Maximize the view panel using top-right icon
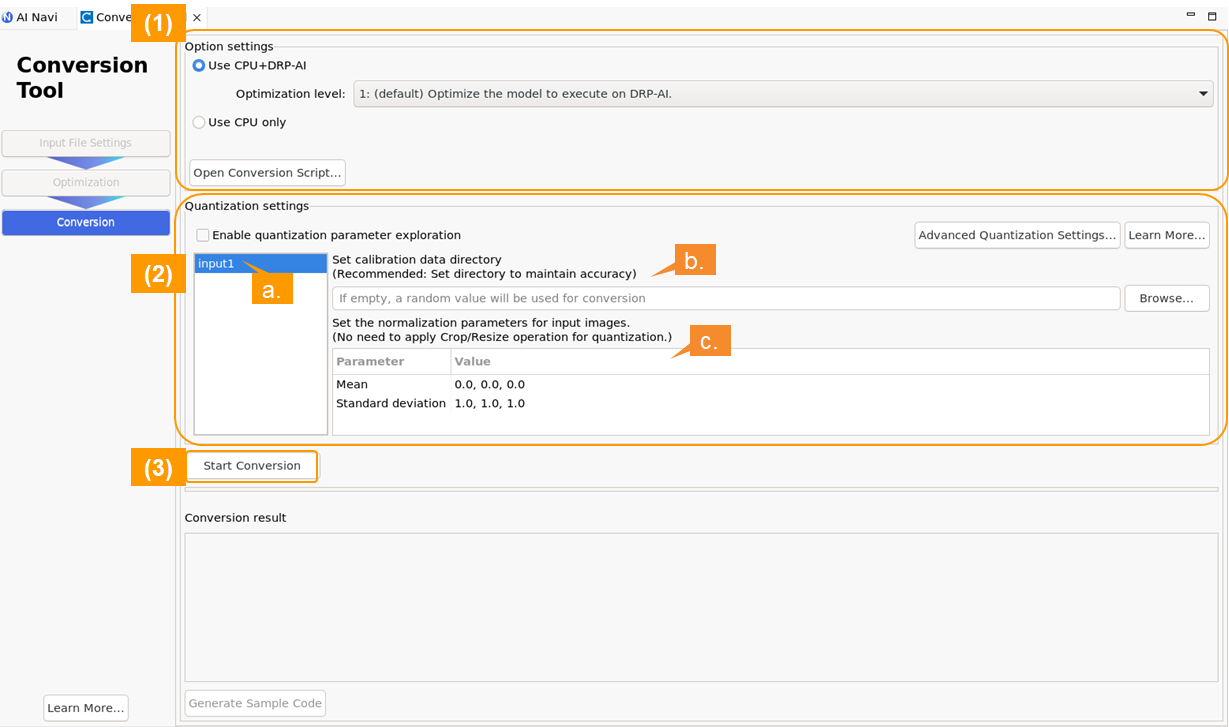Image resolution: width=1229 pixels, height=727 pixels. 1212,15
